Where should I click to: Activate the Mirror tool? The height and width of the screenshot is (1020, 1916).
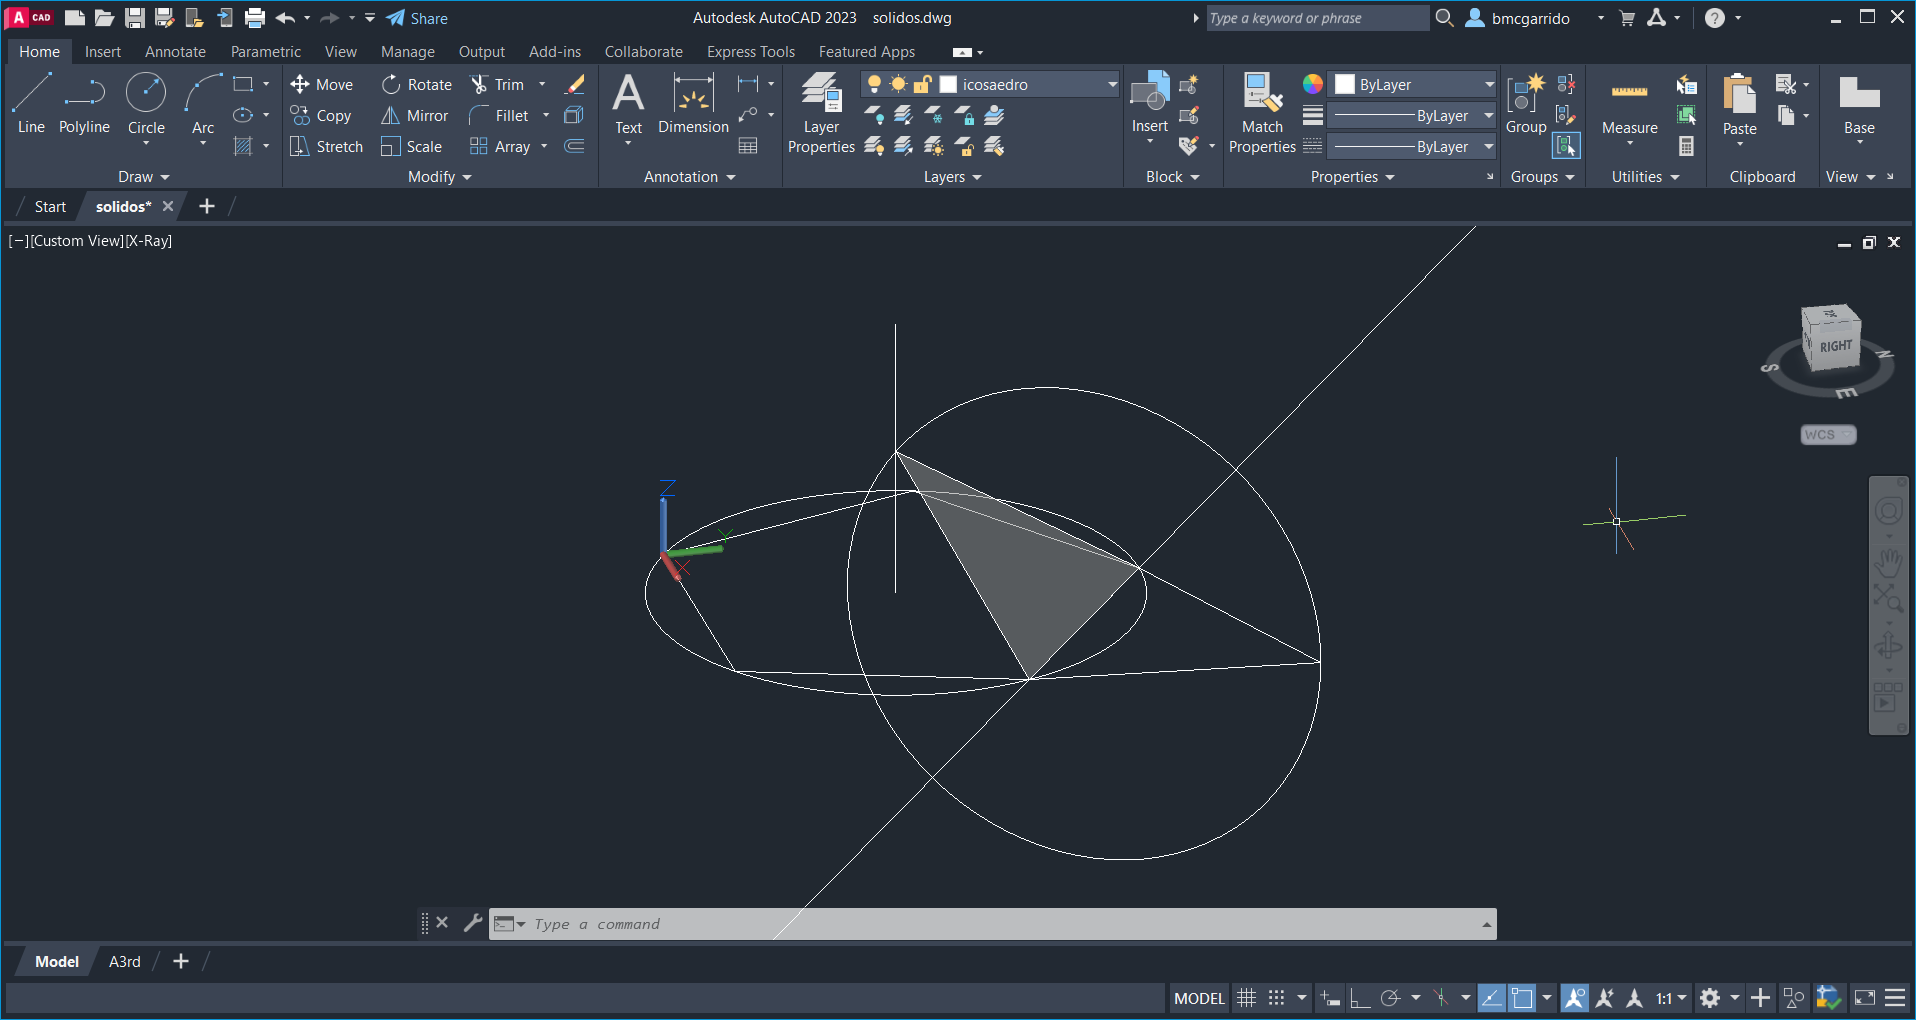click(415, 116)
